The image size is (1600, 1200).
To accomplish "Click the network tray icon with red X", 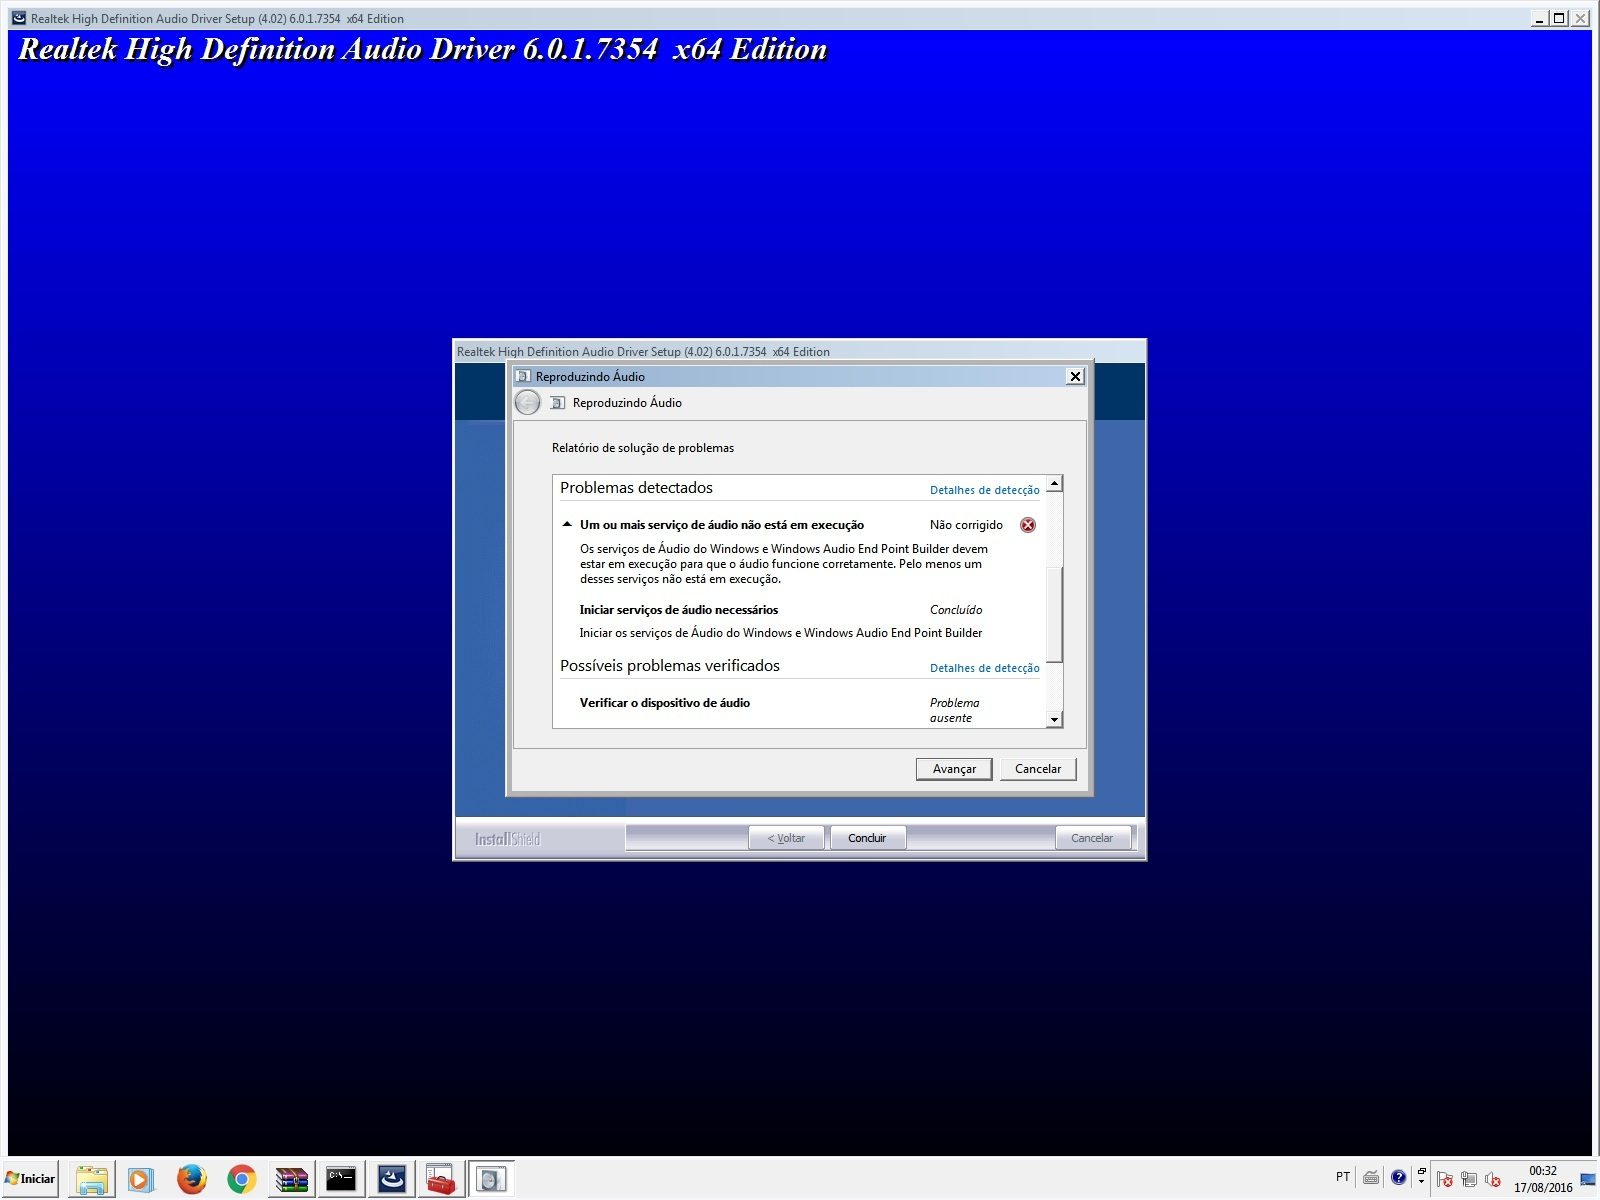I will [1468, 1179].
